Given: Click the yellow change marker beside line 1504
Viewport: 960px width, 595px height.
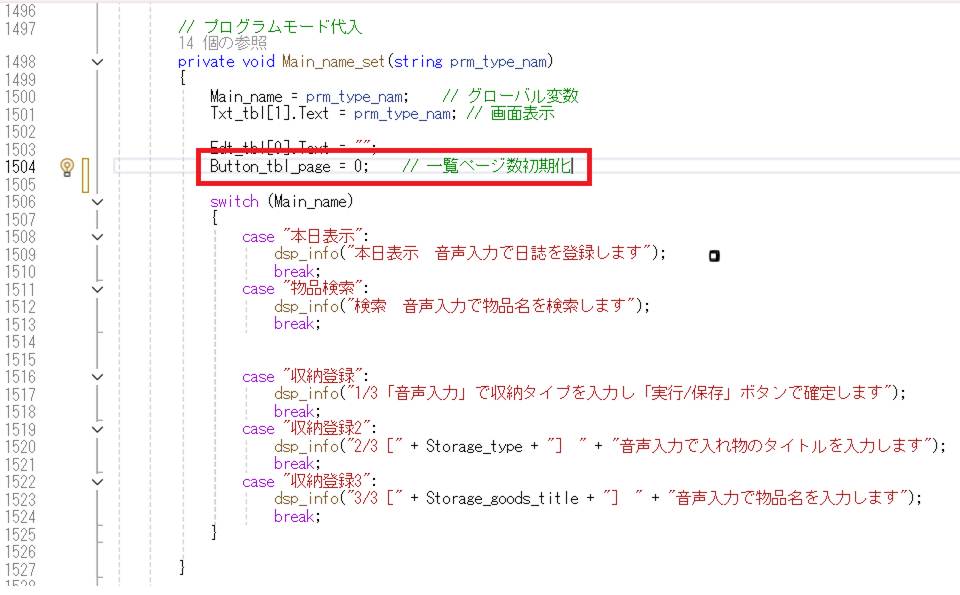Looking at the screenshot, I should point(86,174).
